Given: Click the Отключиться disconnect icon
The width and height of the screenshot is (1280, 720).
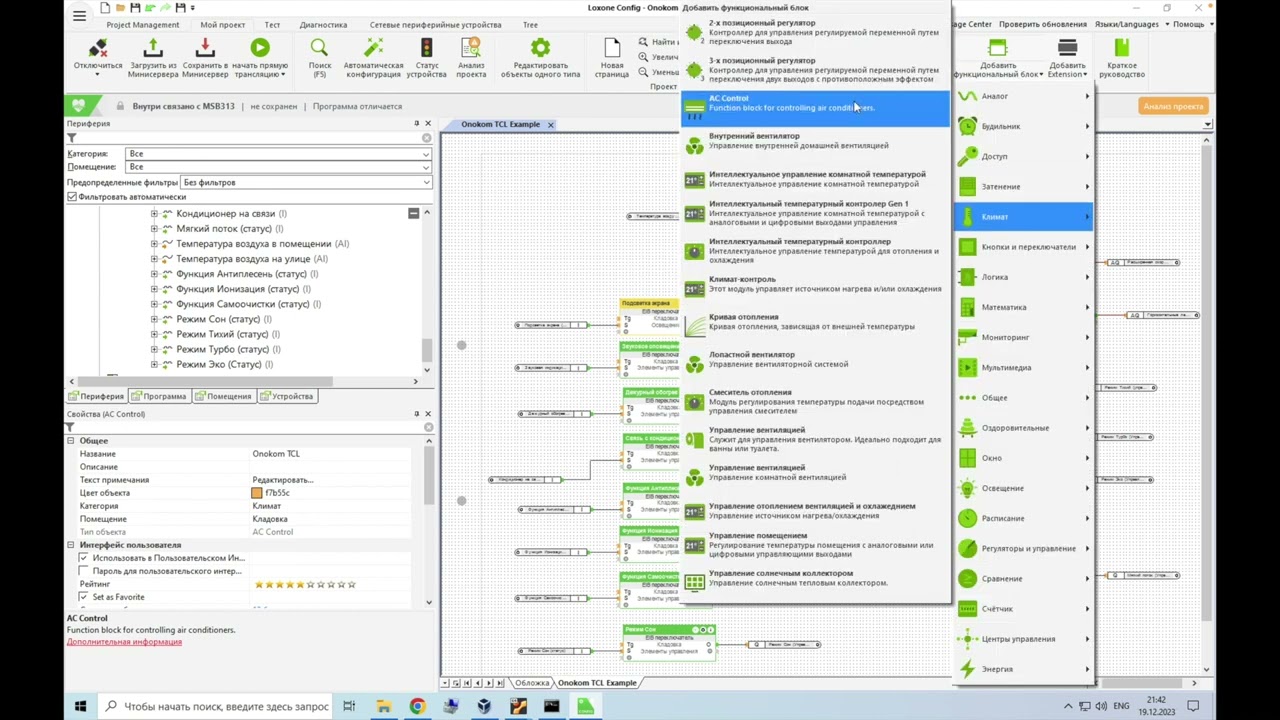Looking at the screenshot, I should (x=97, y=48).
